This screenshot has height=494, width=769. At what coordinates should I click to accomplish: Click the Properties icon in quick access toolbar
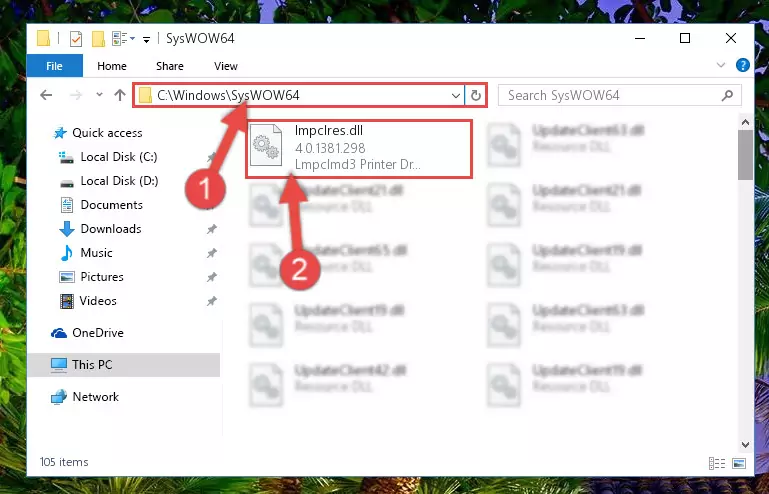click(76, 38)
